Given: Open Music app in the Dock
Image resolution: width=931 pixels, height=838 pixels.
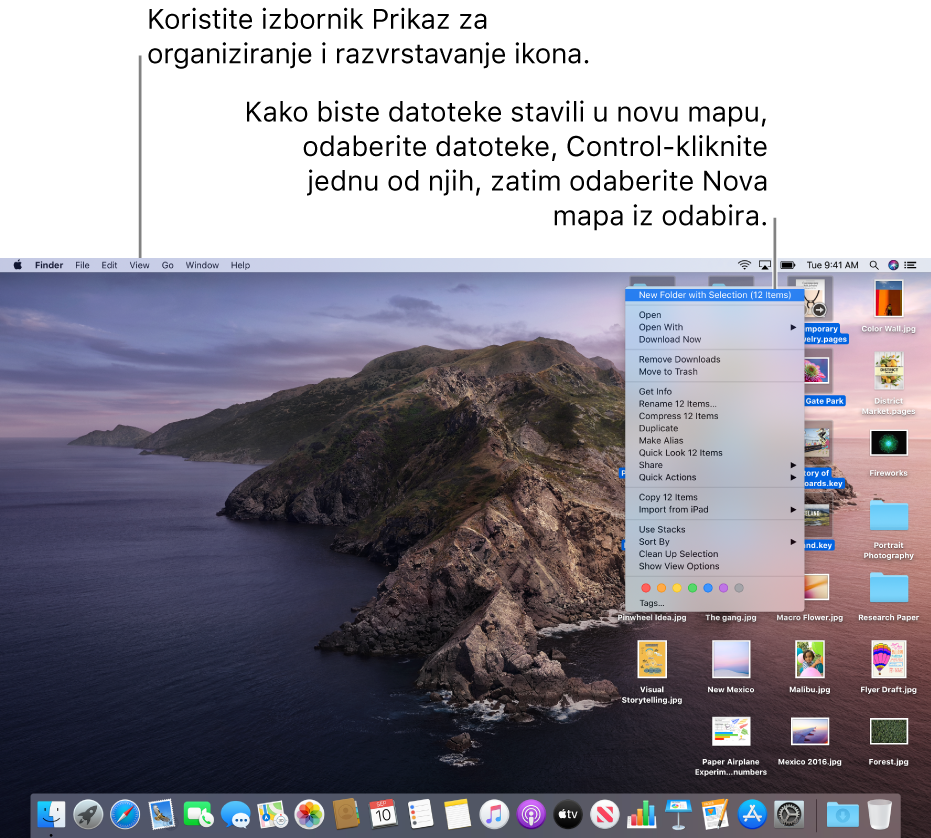Looking at the screenshot, I should pyautogui.click(x=494, y=814).
